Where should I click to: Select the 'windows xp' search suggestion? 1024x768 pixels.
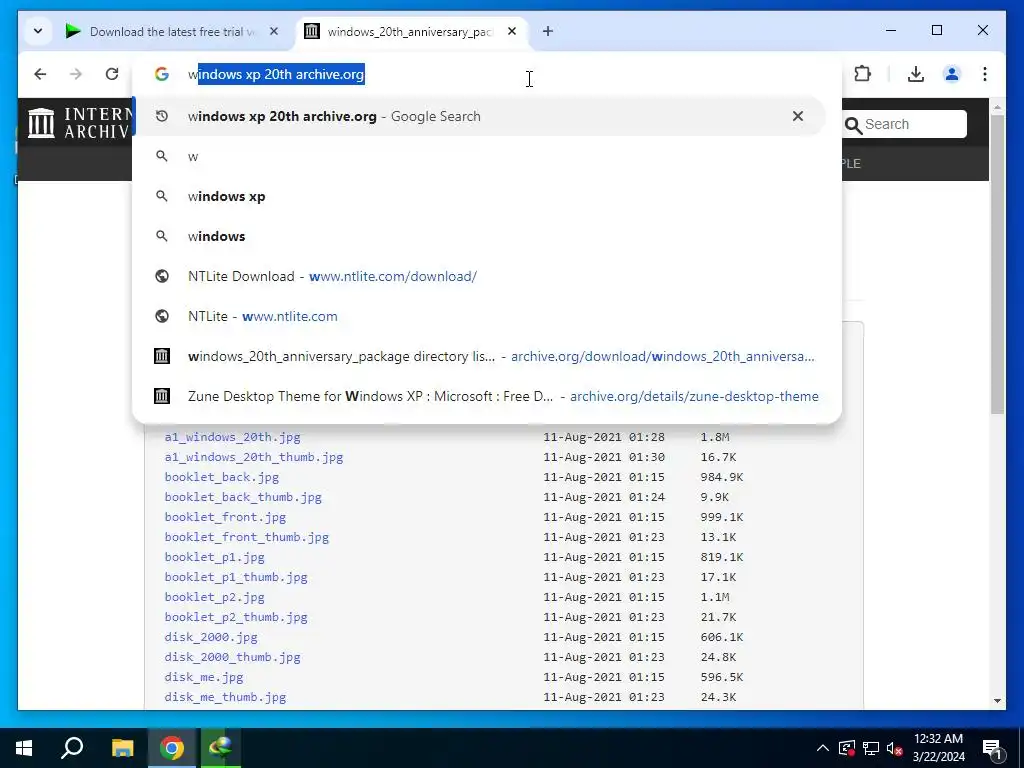[x=480, y=196]
